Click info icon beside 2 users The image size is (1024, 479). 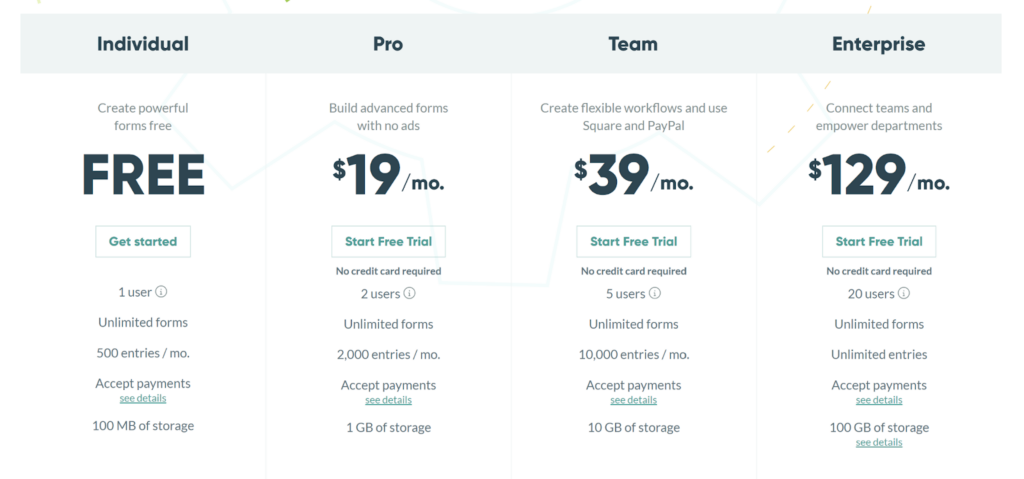[x=409, y=293]
